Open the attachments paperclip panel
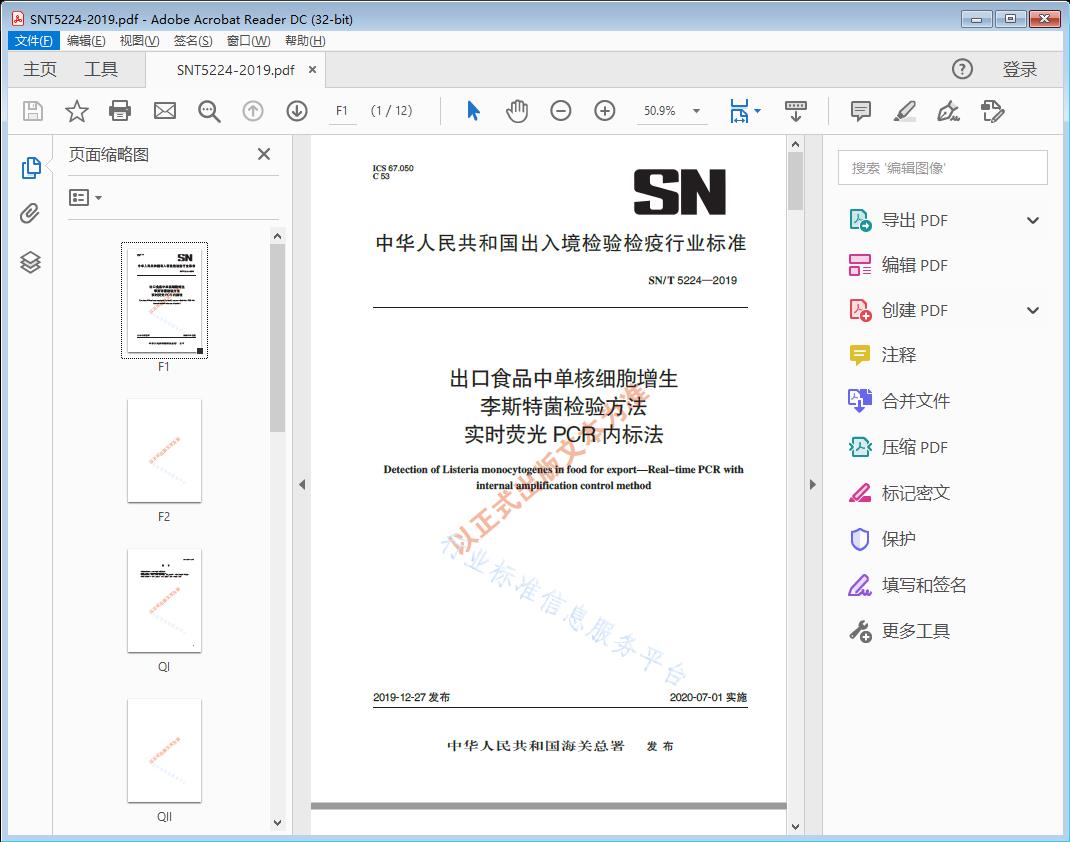 (30, 213)
